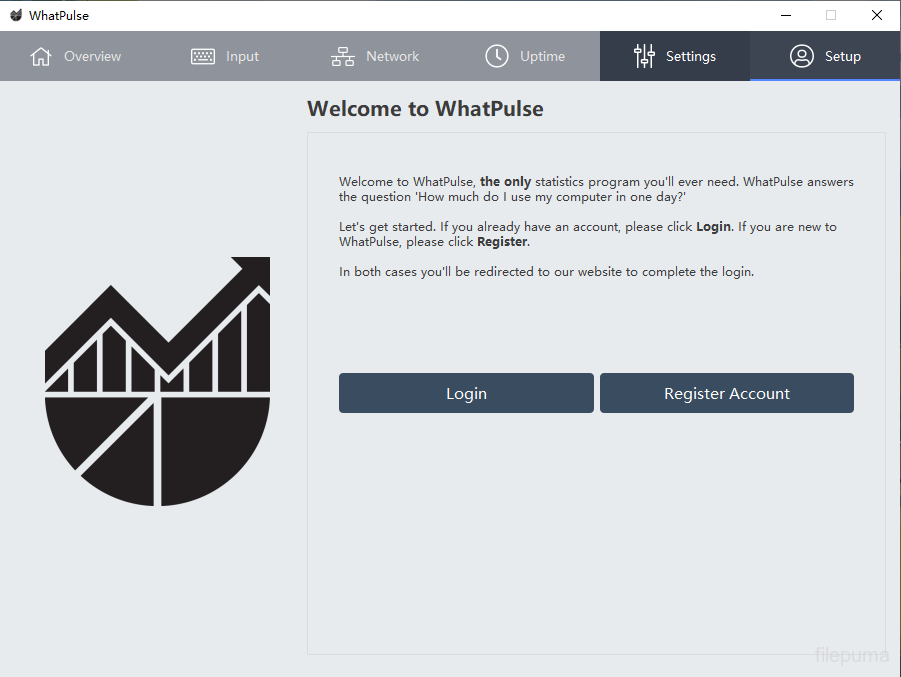
Task: Click the WhatPulse title bar app icon
Action: pyautogui.click(x=16, y=15)
